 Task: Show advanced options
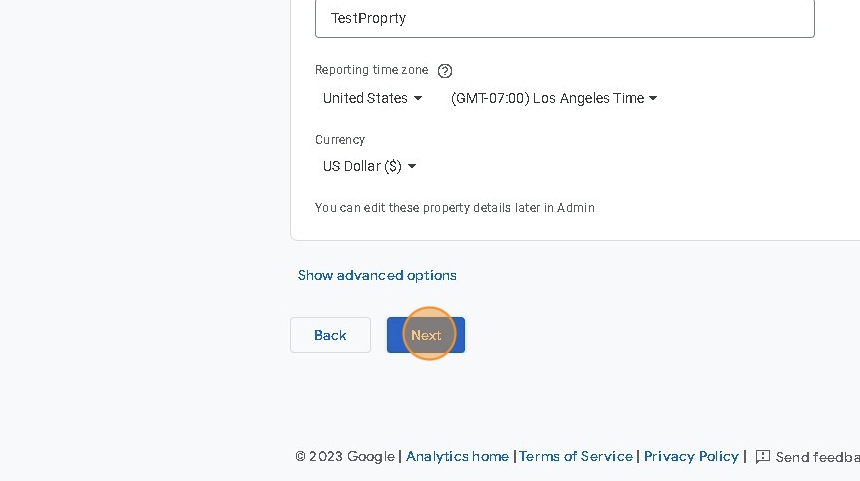377,275
